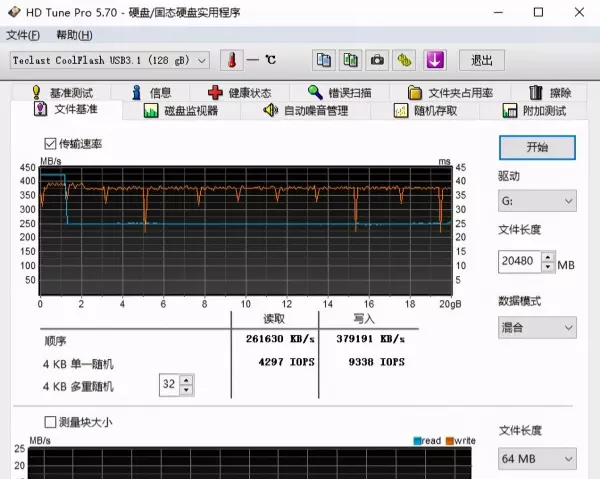Decrease the queue depth 32 spinner
The width and height of the screenshot is (600, 479).
click(x=186, y=390)
